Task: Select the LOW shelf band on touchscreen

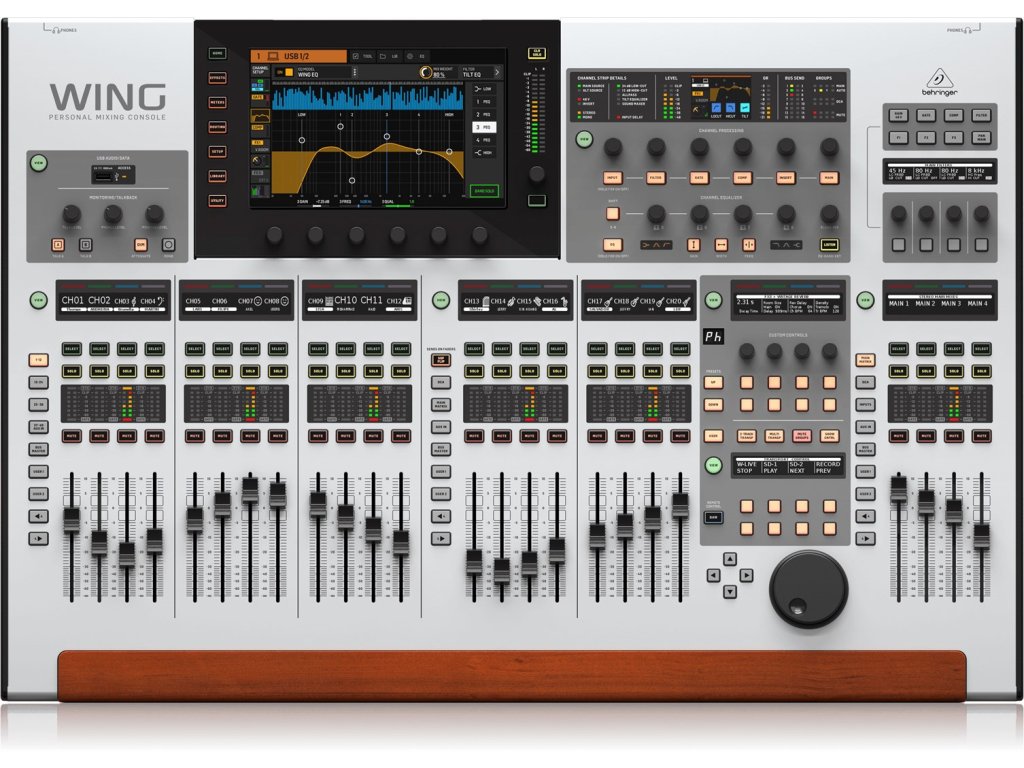Action: coord(484,89)
